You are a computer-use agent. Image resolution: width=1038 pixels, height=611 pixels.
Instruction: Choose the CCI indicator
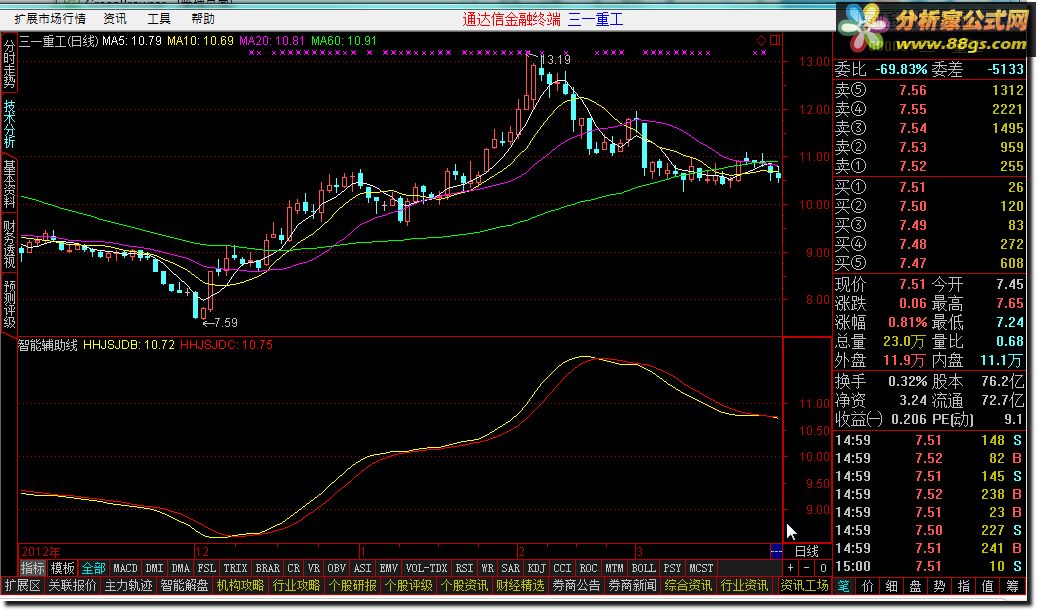(x=562, y=568)
